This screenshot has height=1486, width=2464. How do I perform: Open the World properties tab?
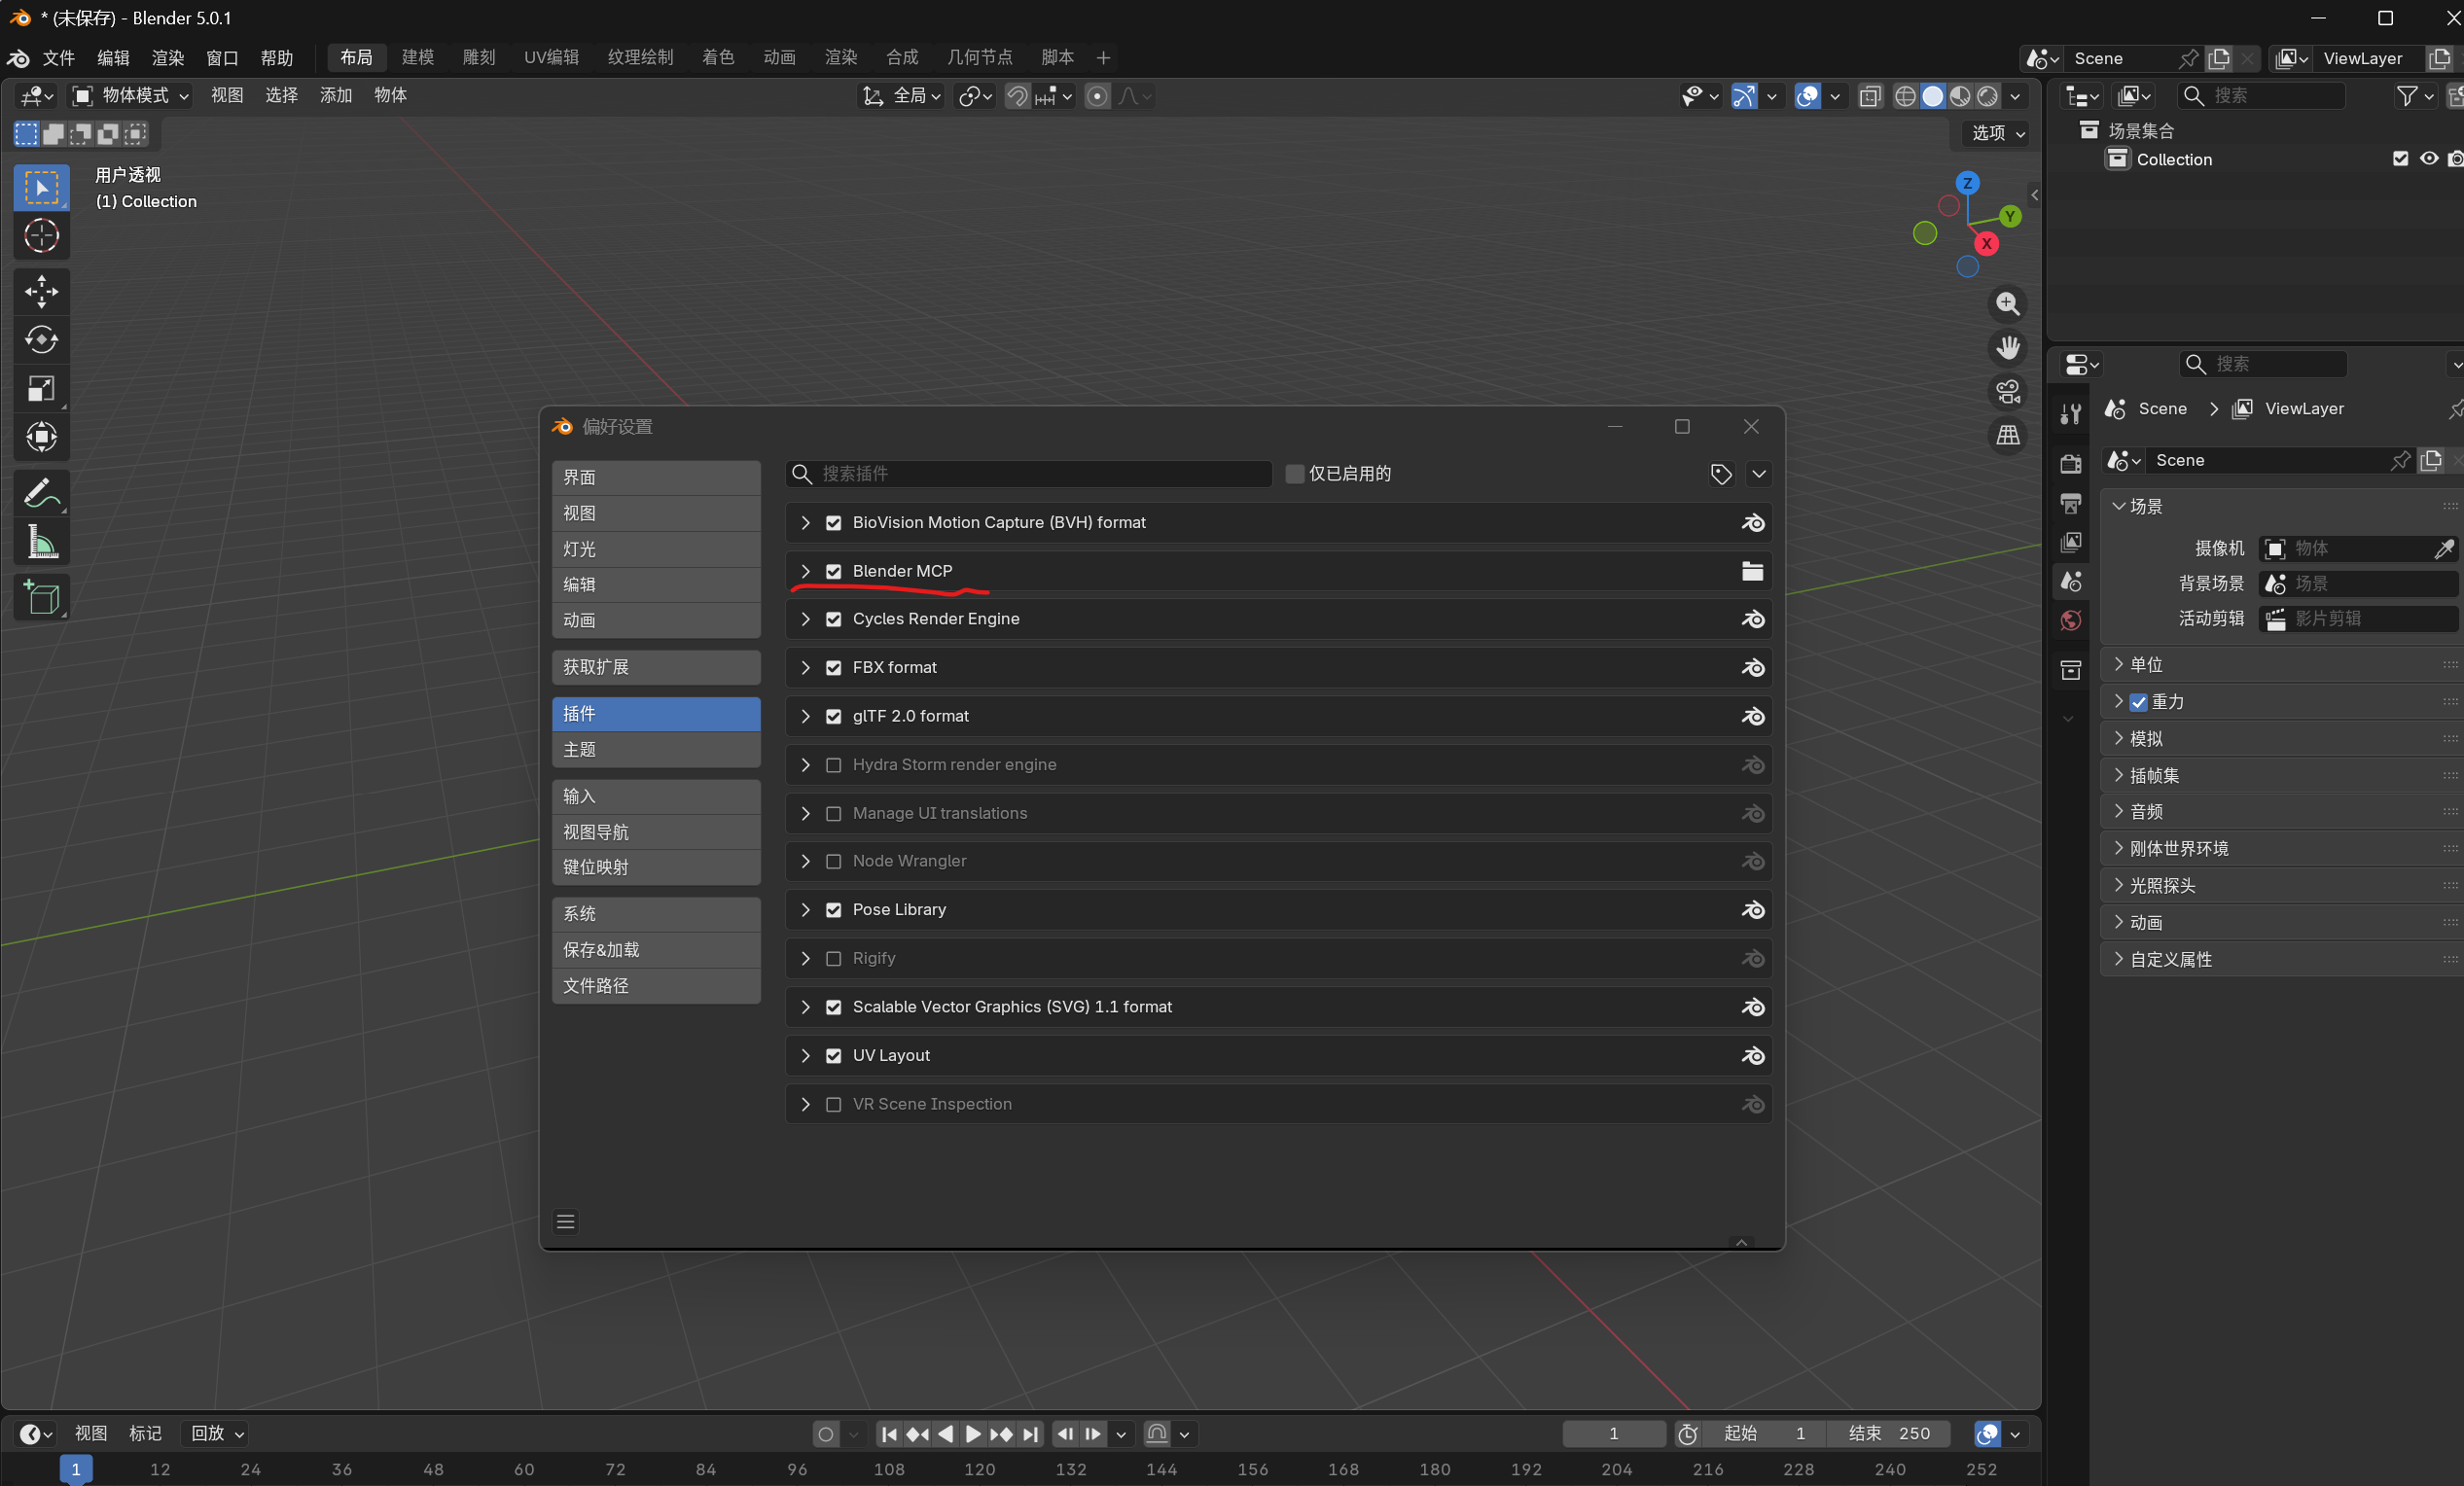click(x=2070, y=620)
